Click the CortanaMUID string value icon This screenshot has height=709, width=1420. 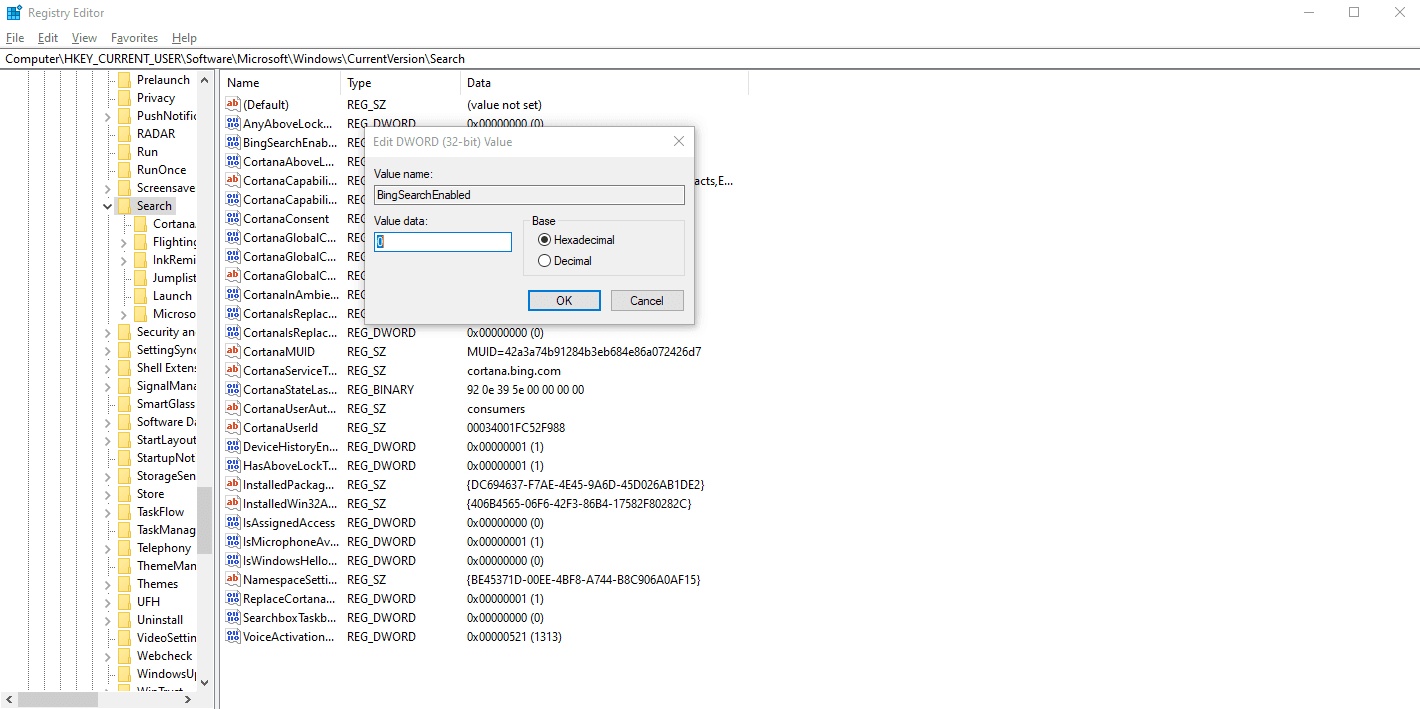[x=231, y=351]
